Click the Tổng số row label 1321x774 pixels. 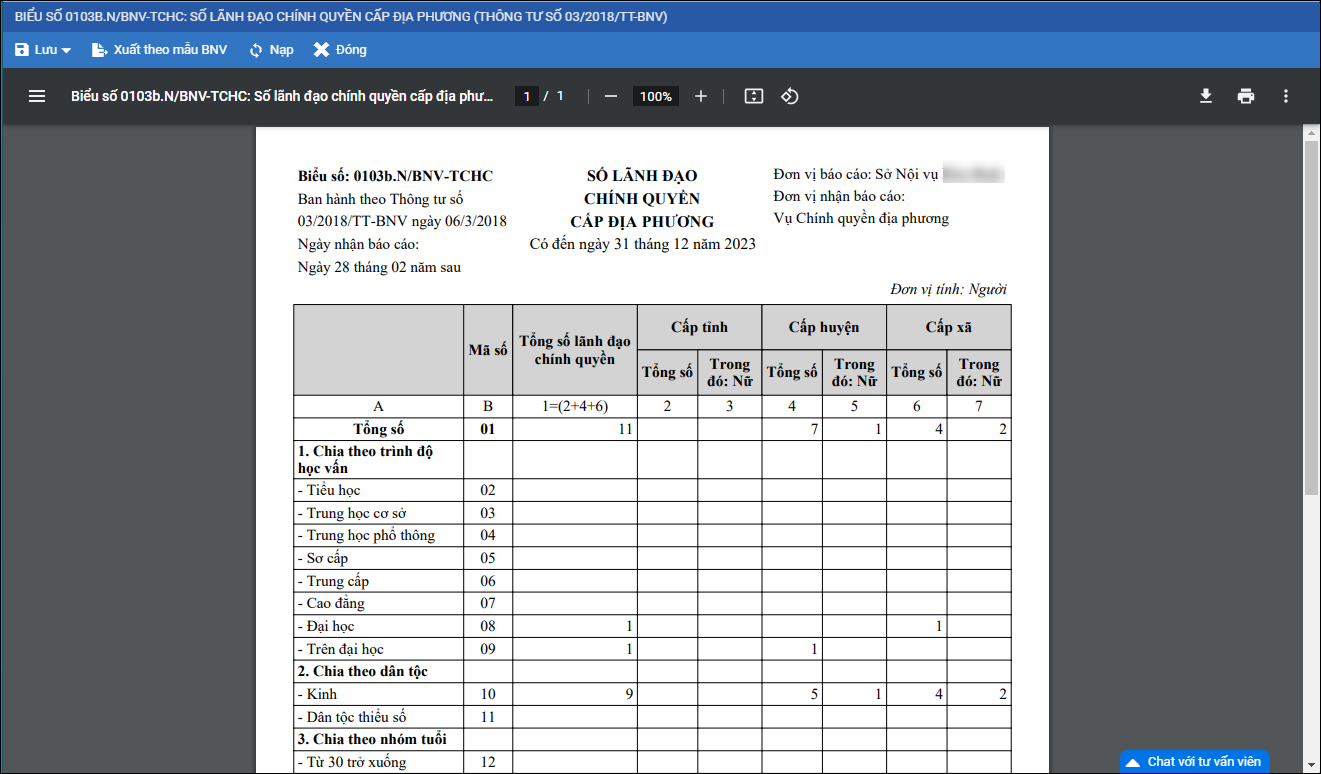(378, 429)
